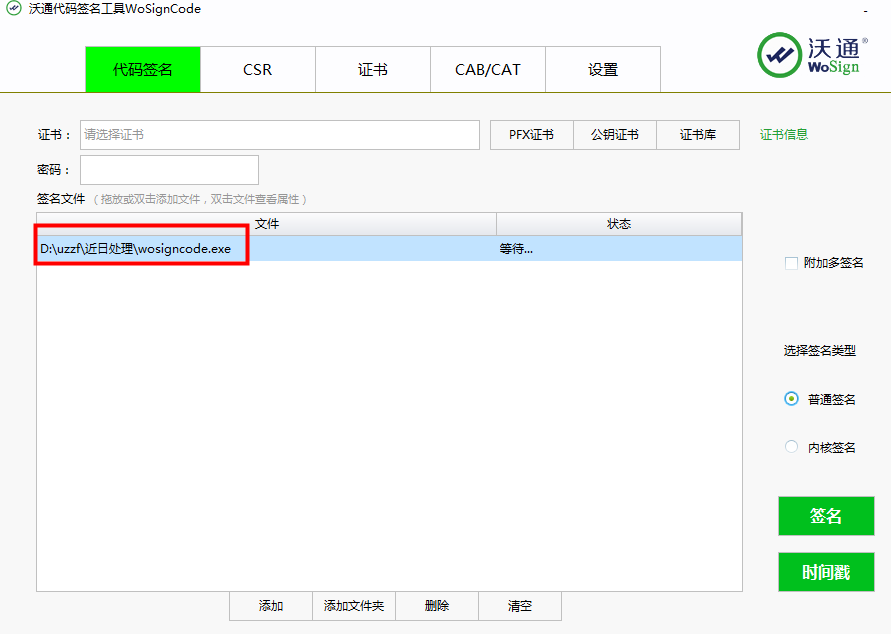Click the green 签名 button

[826, 516]
